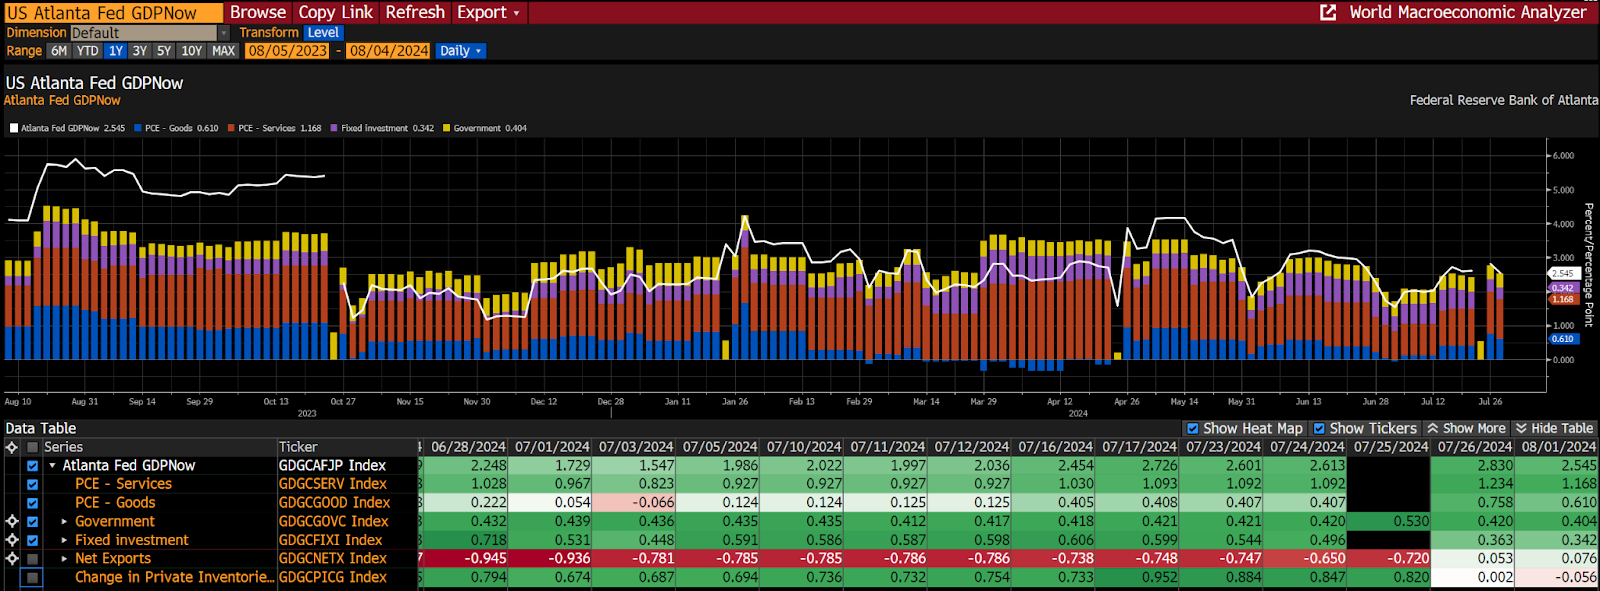Select the MAX range tab
1600x591 pixels.
[224, 51]
